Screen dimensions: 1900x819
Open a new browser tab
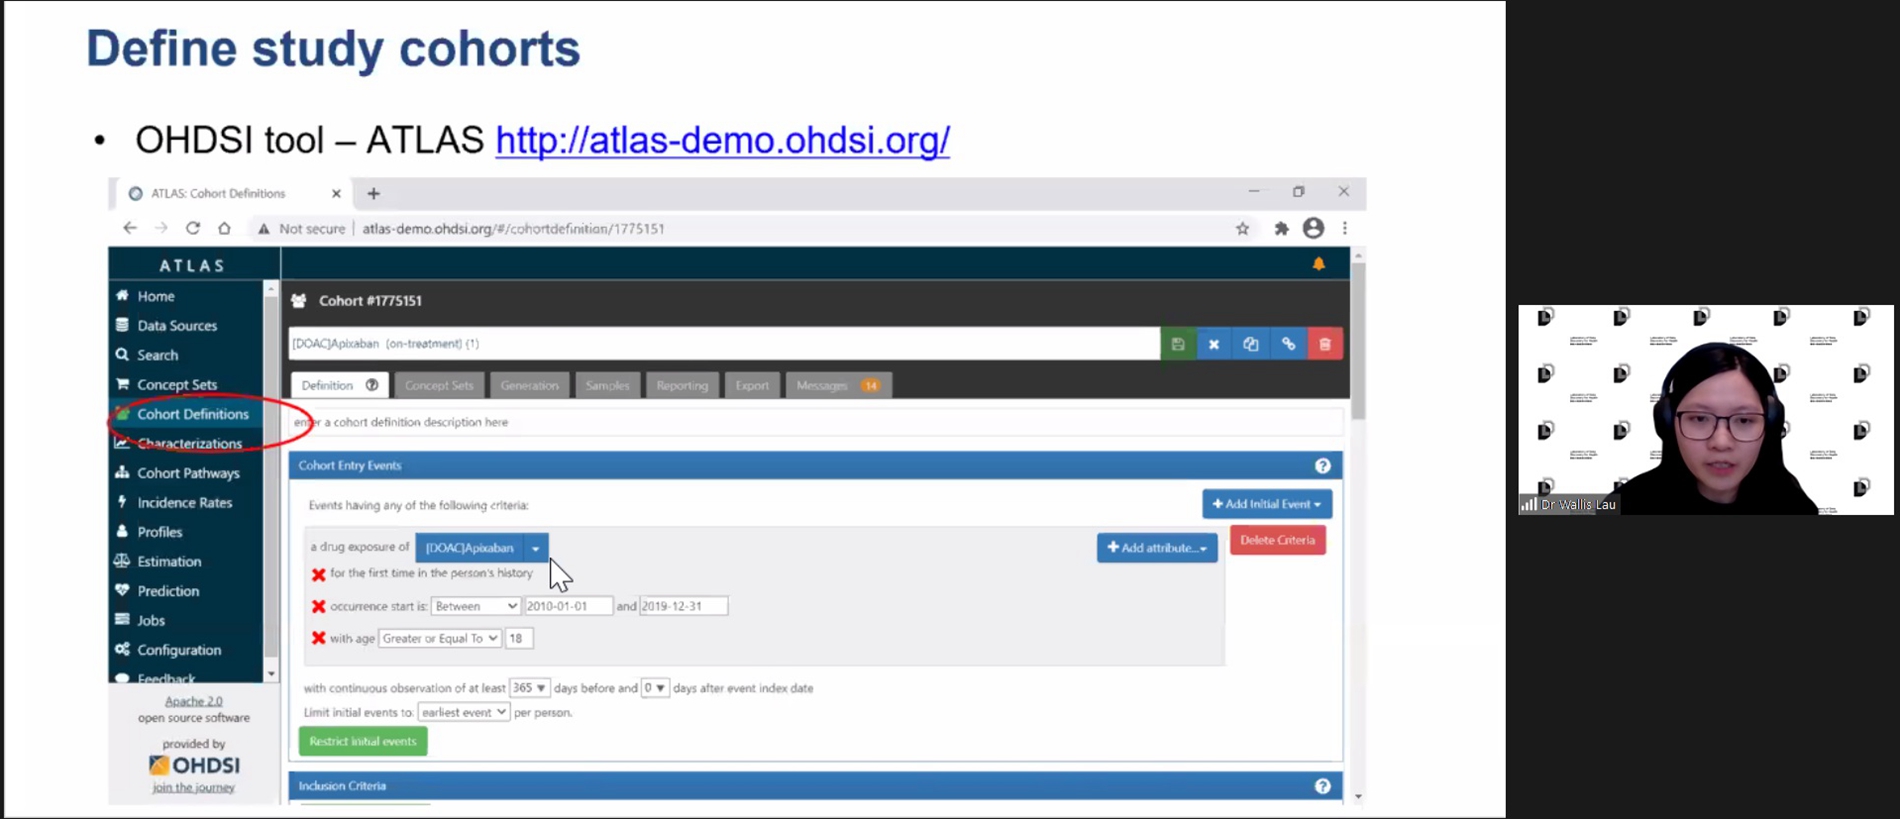(x=374, y=194)
